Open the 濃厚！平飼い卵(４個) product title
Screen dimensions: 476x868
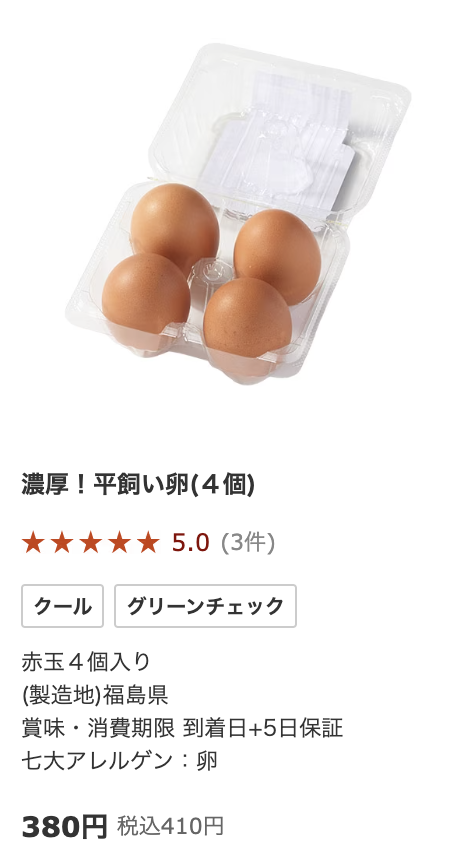[138, 485]
